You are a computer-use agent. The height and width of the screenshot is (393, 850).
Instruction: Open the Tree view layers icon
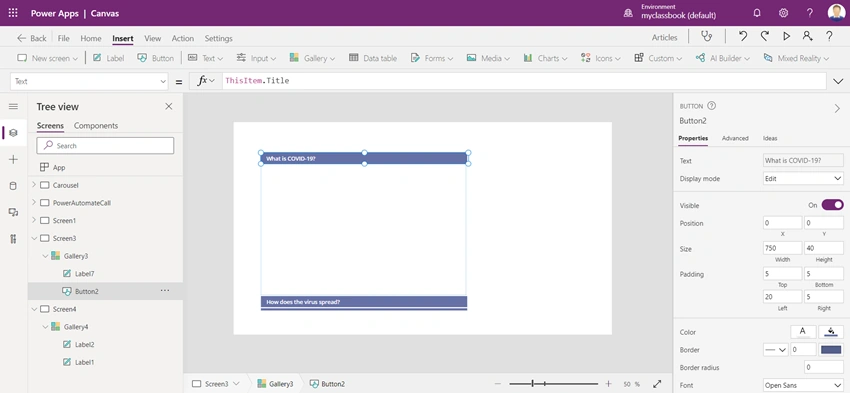tap(14, 133)
